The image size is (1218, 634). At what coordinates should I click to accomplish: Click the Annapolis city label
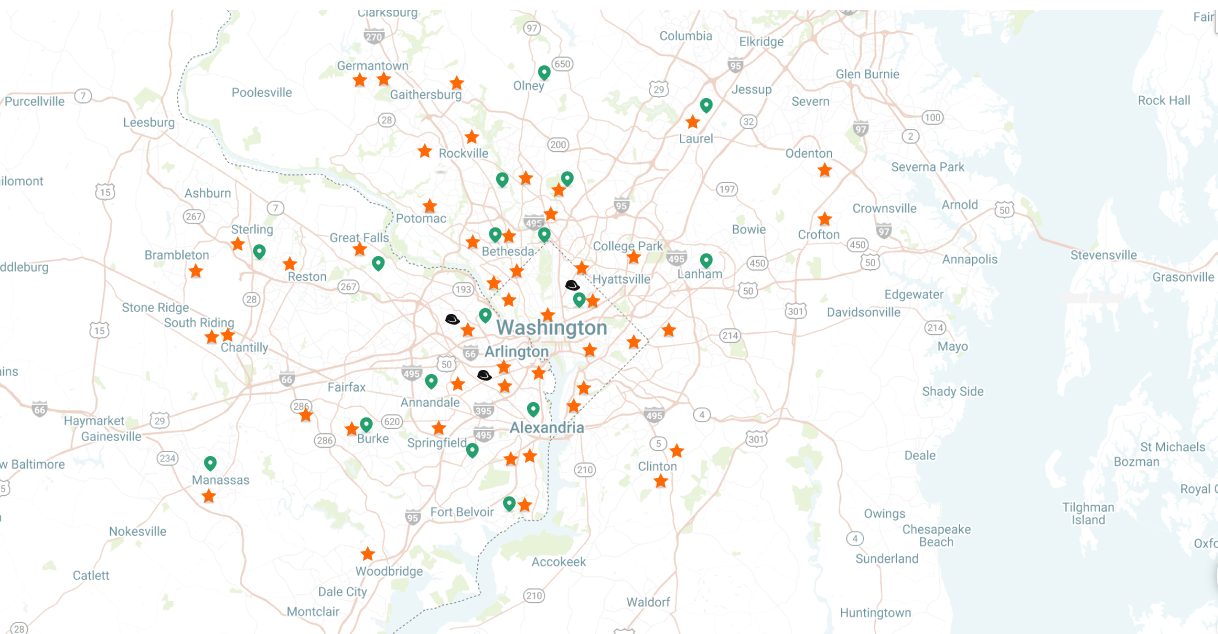969,259
